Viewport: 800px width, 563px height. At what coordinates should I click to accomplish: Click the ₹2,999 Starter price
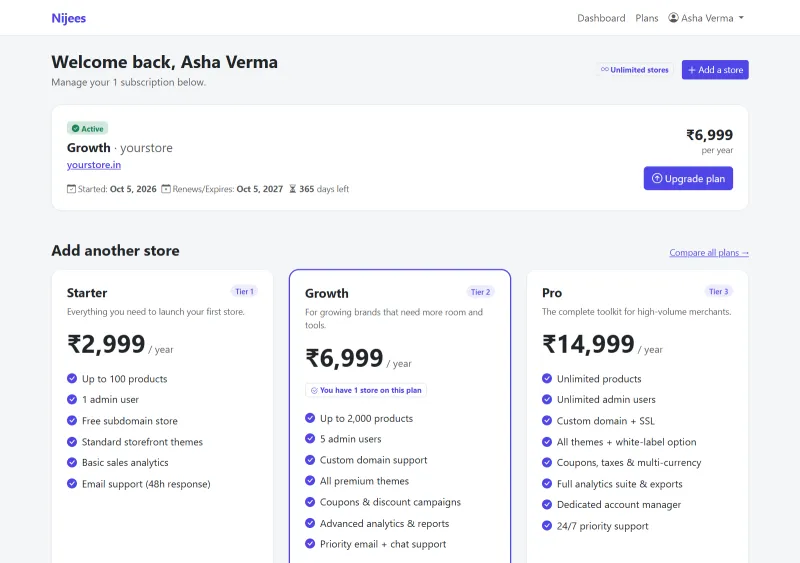point(106,344)
